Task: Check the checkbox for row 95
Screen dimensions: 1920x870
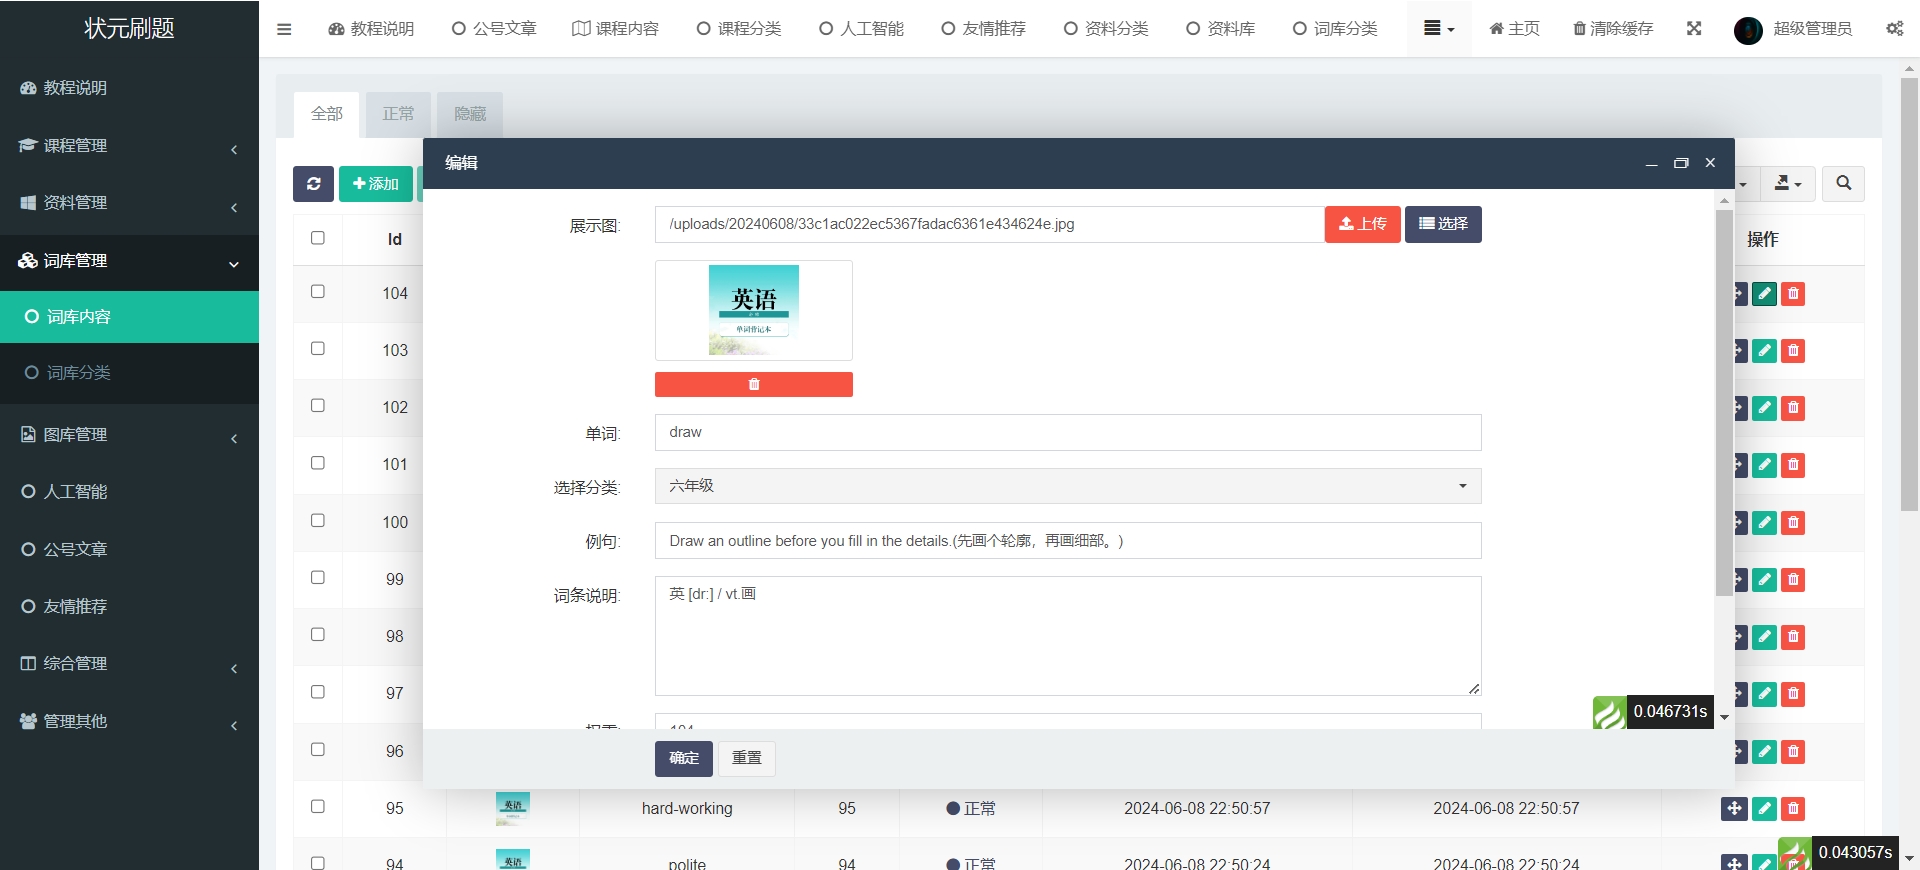Action: [318, 807]
